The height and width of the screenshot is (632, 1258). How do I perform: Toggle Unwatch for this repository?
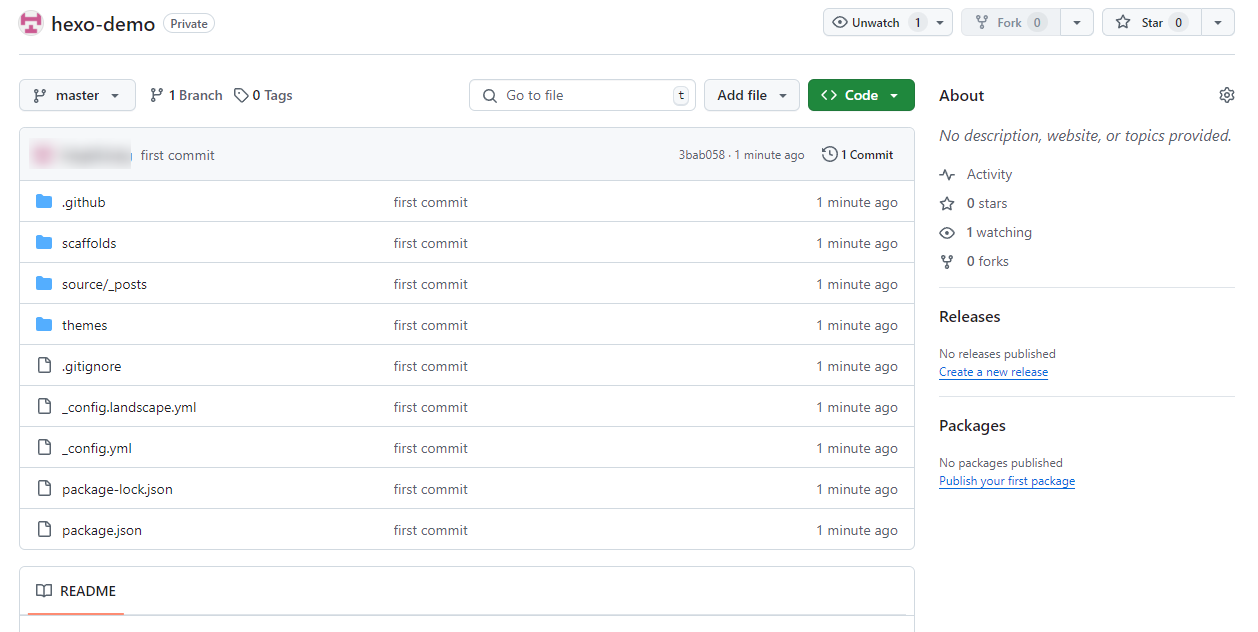click(x=876, y=22)
